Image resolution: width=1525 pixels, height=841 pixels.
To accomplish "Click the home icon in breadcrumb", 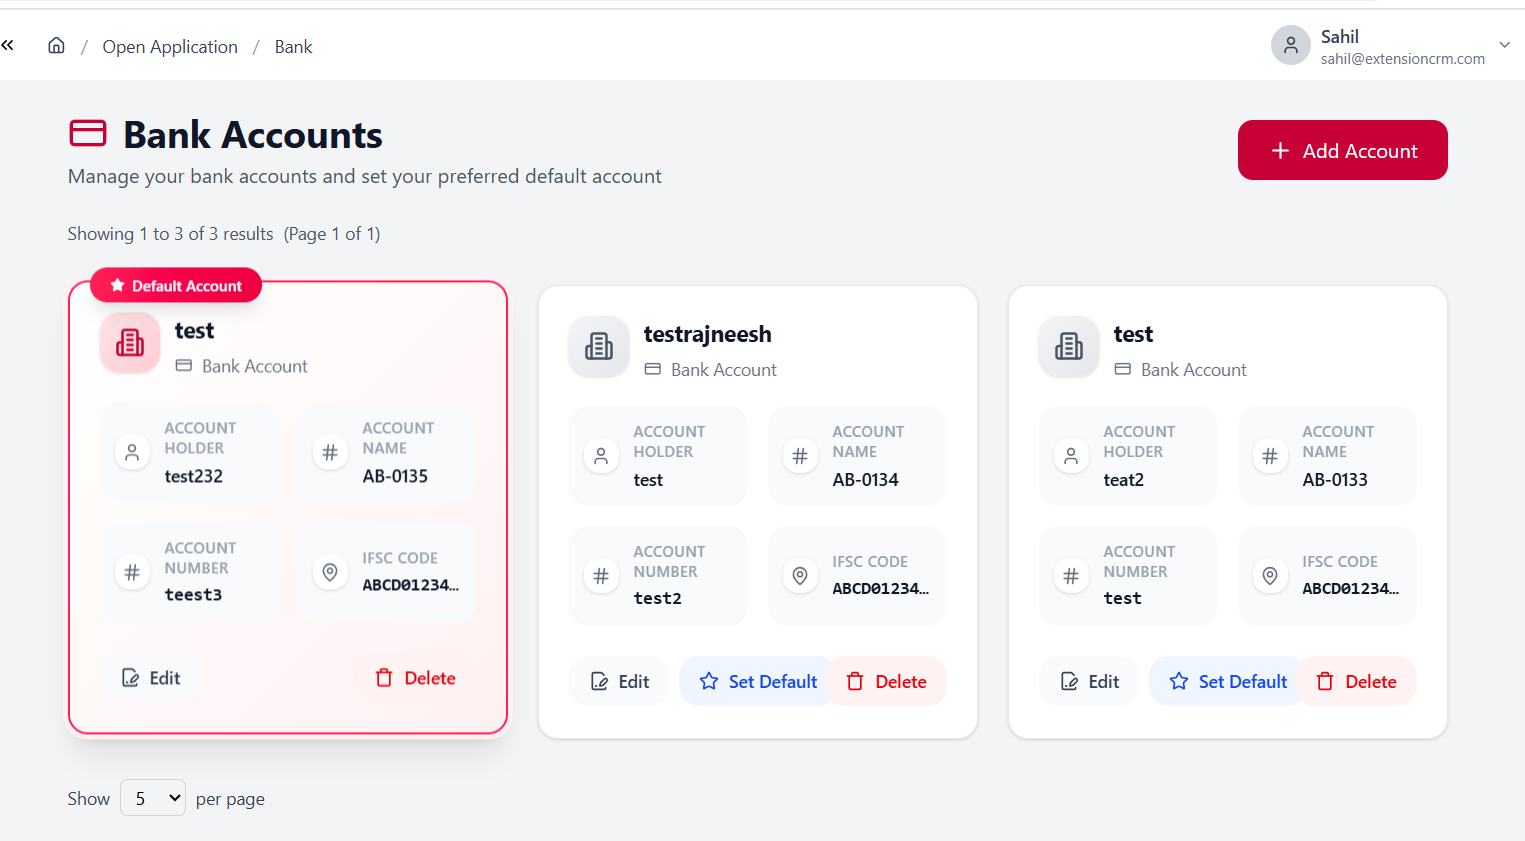I will point(57,46).
